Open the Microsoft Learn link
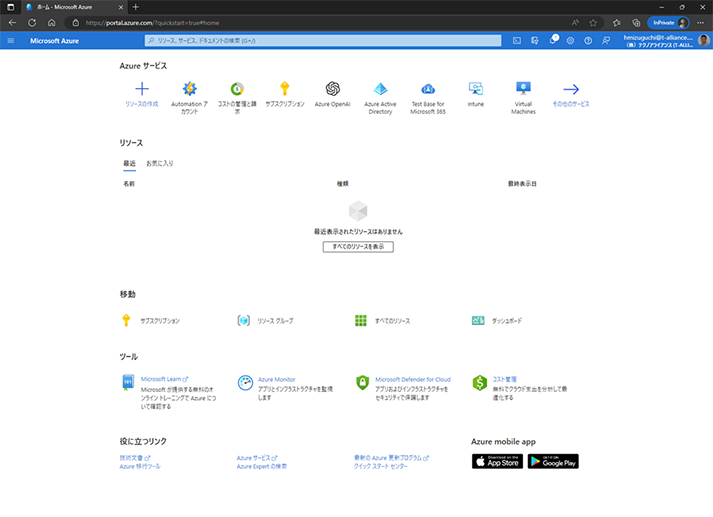Screen dimensions: 713x517 coord(164,379)
